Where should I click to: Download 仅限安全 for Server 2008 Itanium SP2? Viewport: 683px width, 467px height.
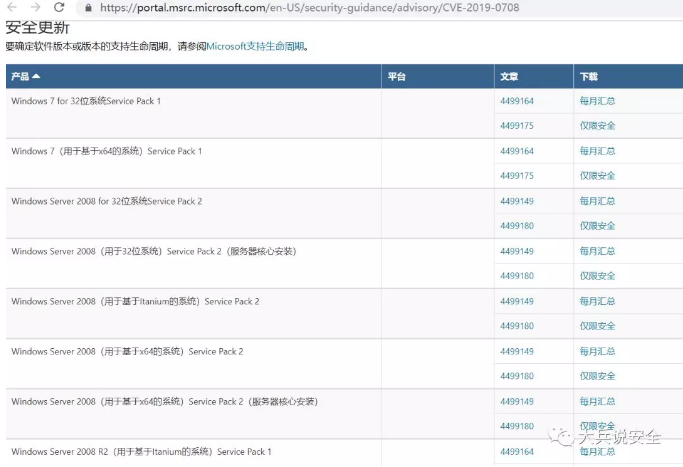coord(597,326)
